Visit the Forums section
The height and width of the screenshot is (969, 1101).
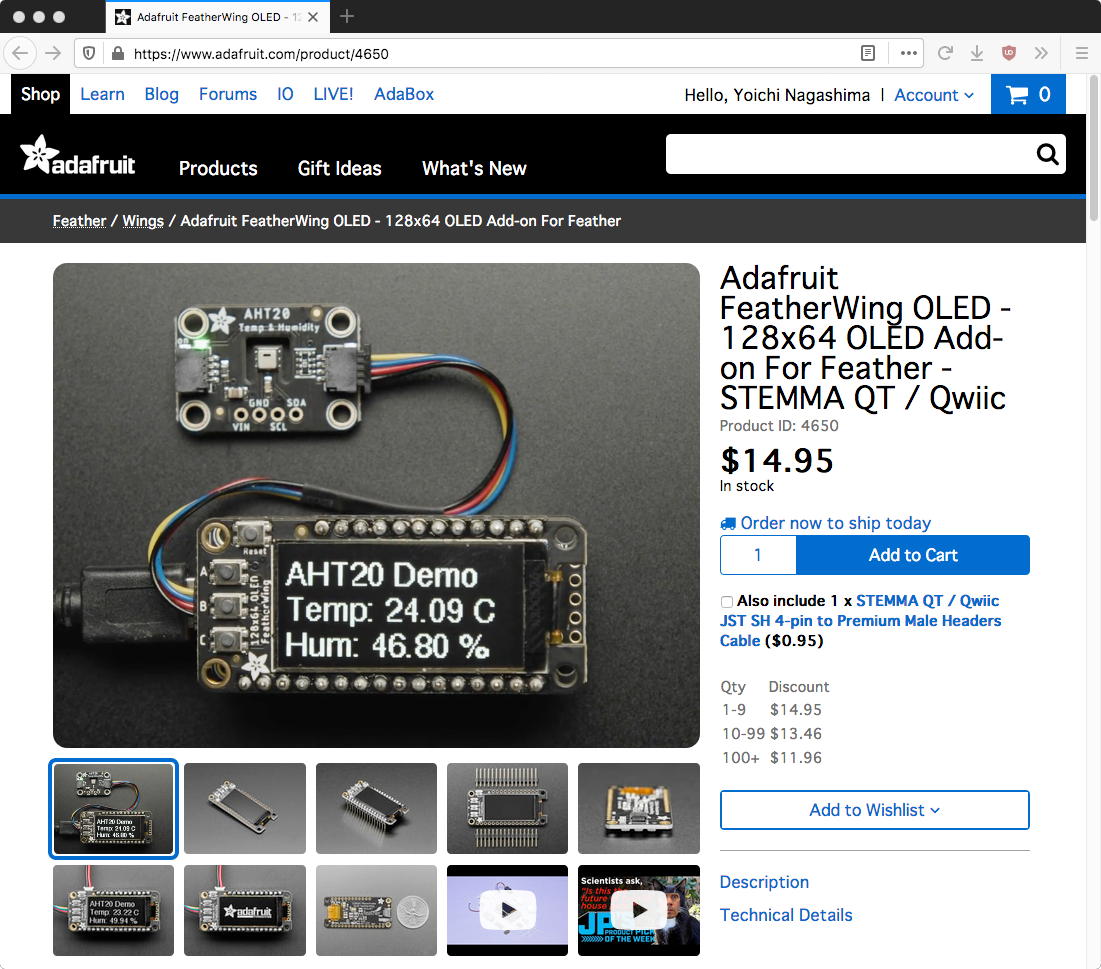pyautogui.click(x=228, y=94)
